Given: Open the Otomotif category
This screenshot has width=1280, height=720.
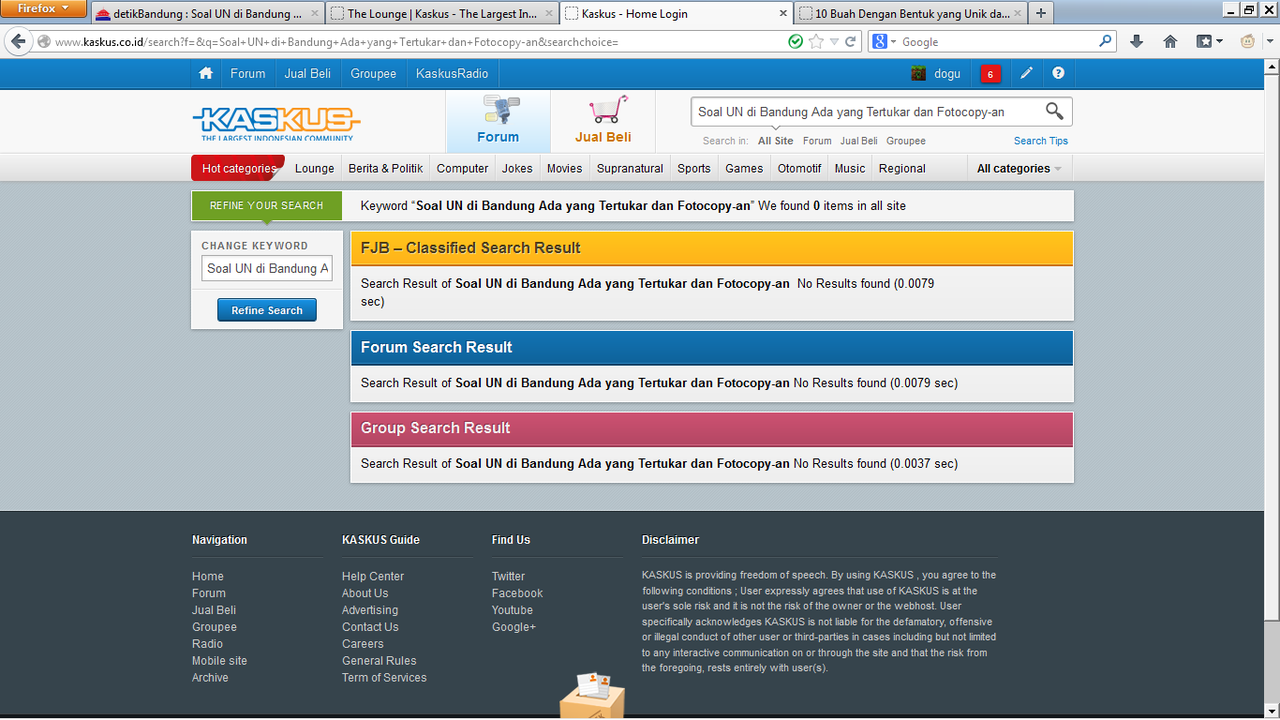Looking at the screenshot, I should 799,168.
